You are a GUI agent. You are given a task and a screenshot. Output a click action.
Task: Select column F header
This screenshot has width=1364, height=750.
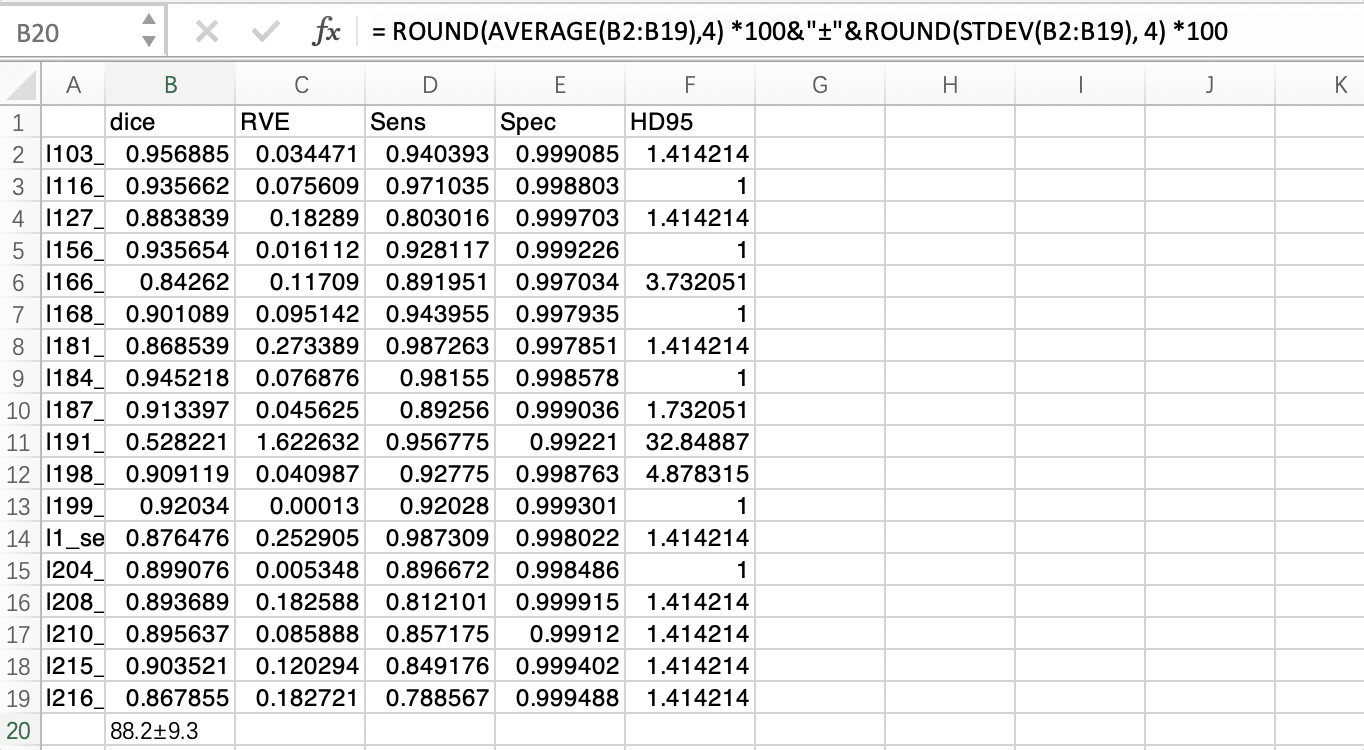coord(690,85)
